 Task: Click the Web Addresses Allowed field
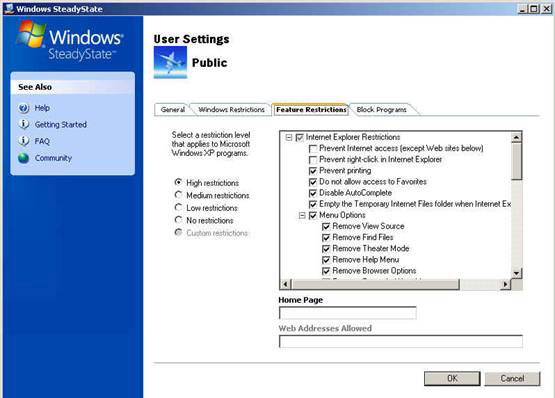401,341
